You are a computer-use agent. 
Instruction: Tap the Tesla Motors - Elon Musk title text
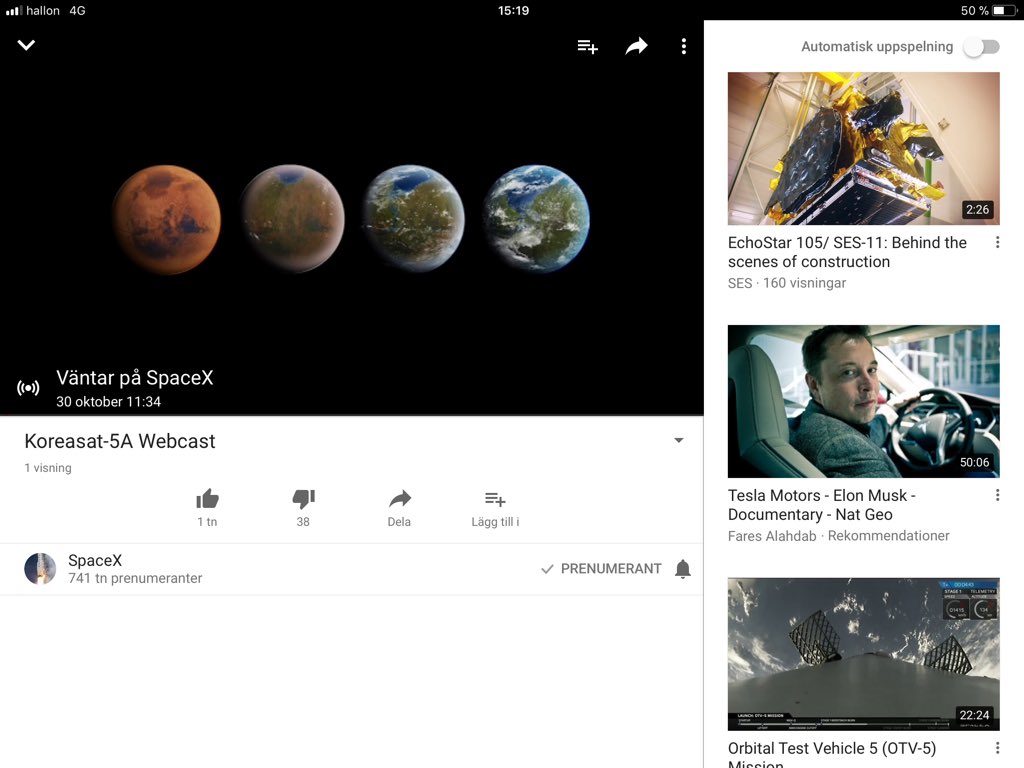[822, 505]
